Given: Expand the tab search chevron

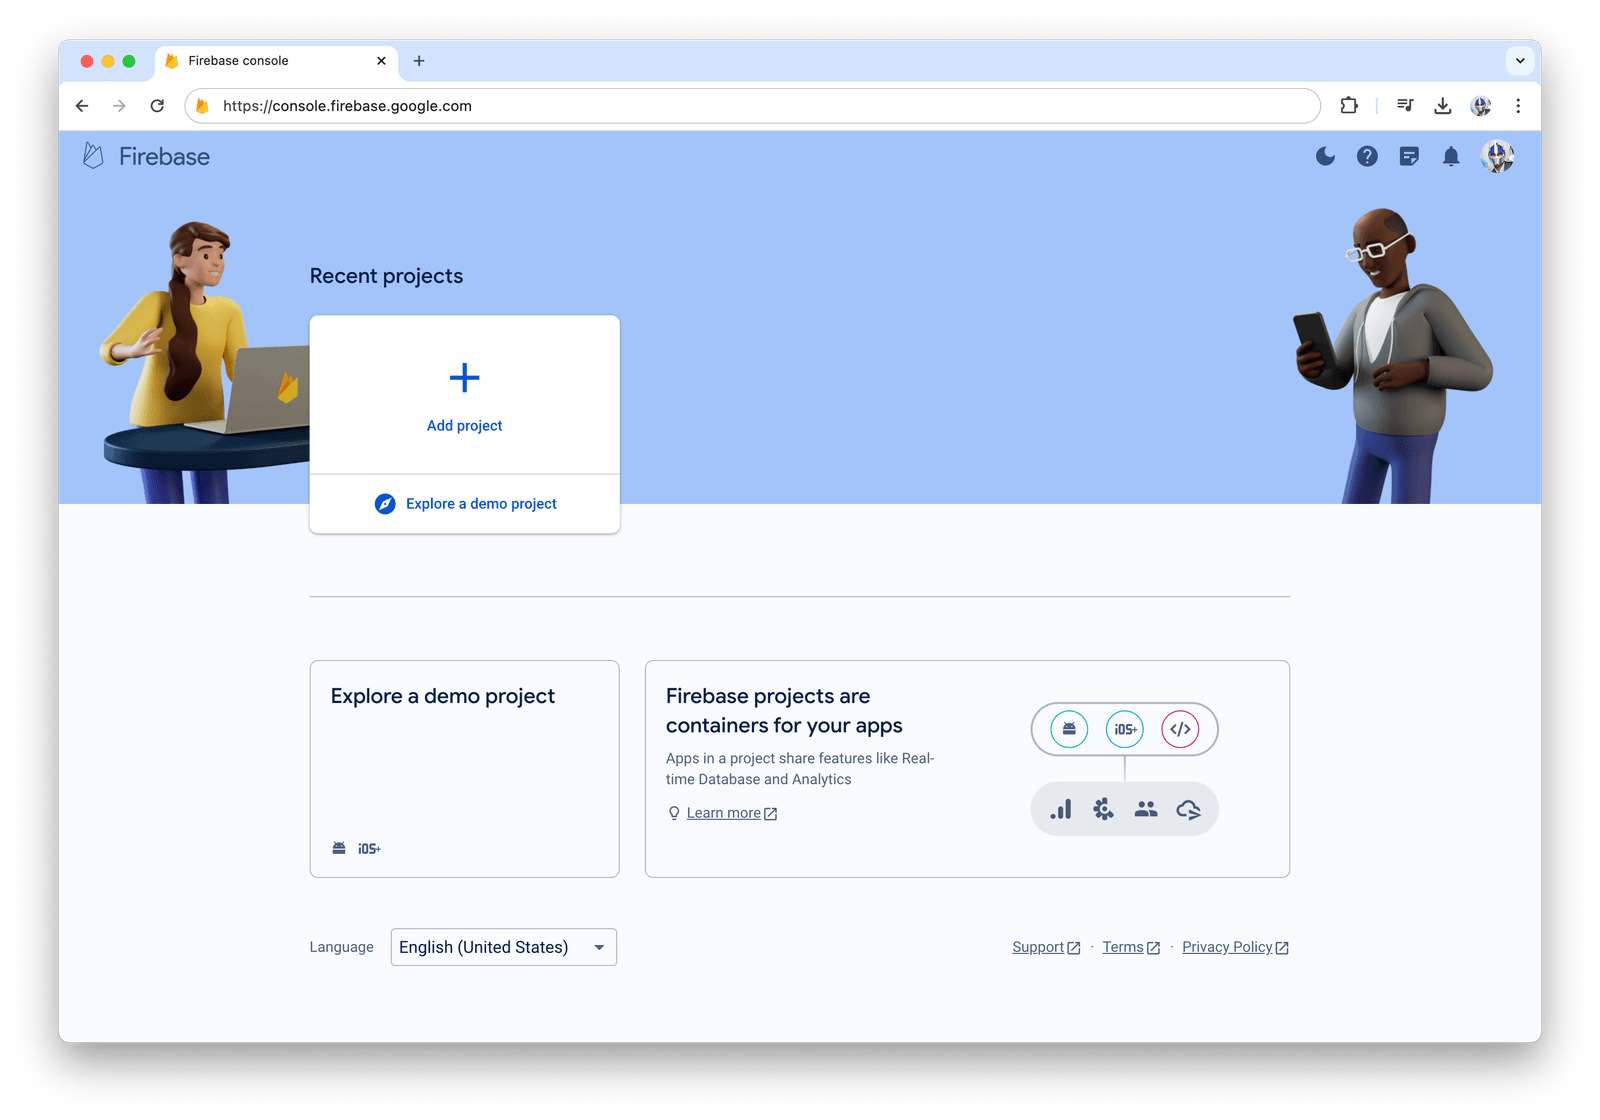Looking at the screenshot, I should pyautogui.click(x=1520, y=61).
